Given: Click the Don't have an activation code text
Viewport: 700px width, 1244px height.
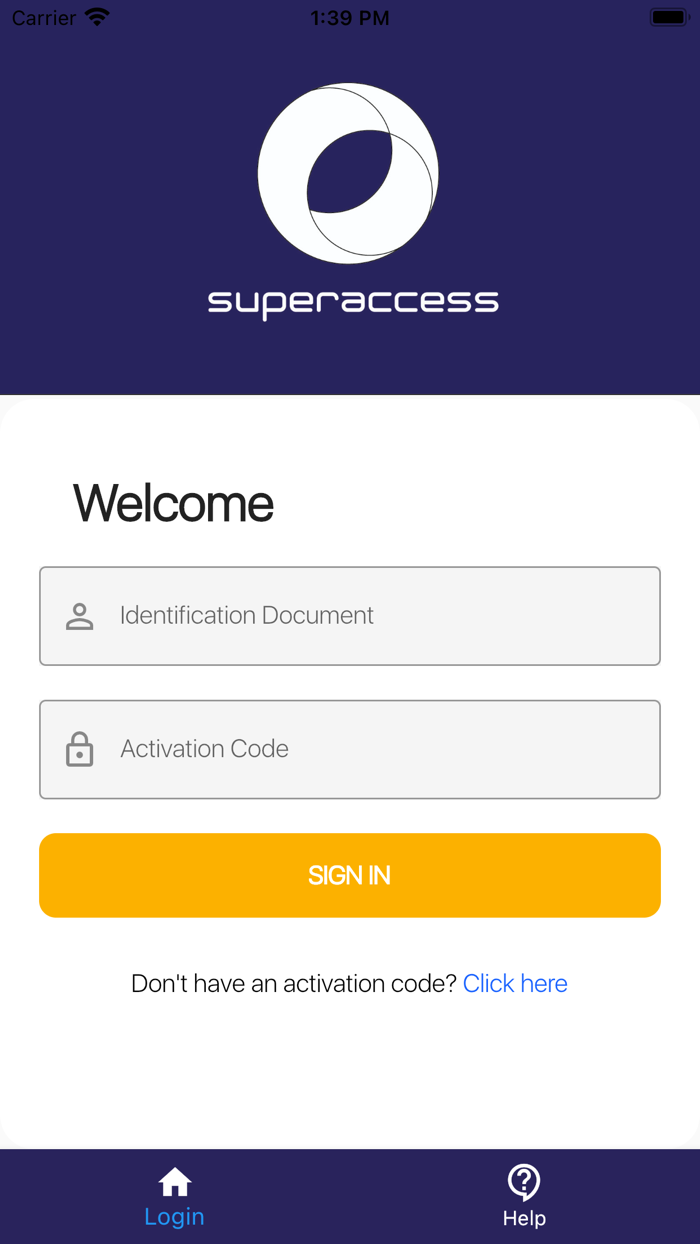Looking at the screenshot, I should tap(293, 983).
